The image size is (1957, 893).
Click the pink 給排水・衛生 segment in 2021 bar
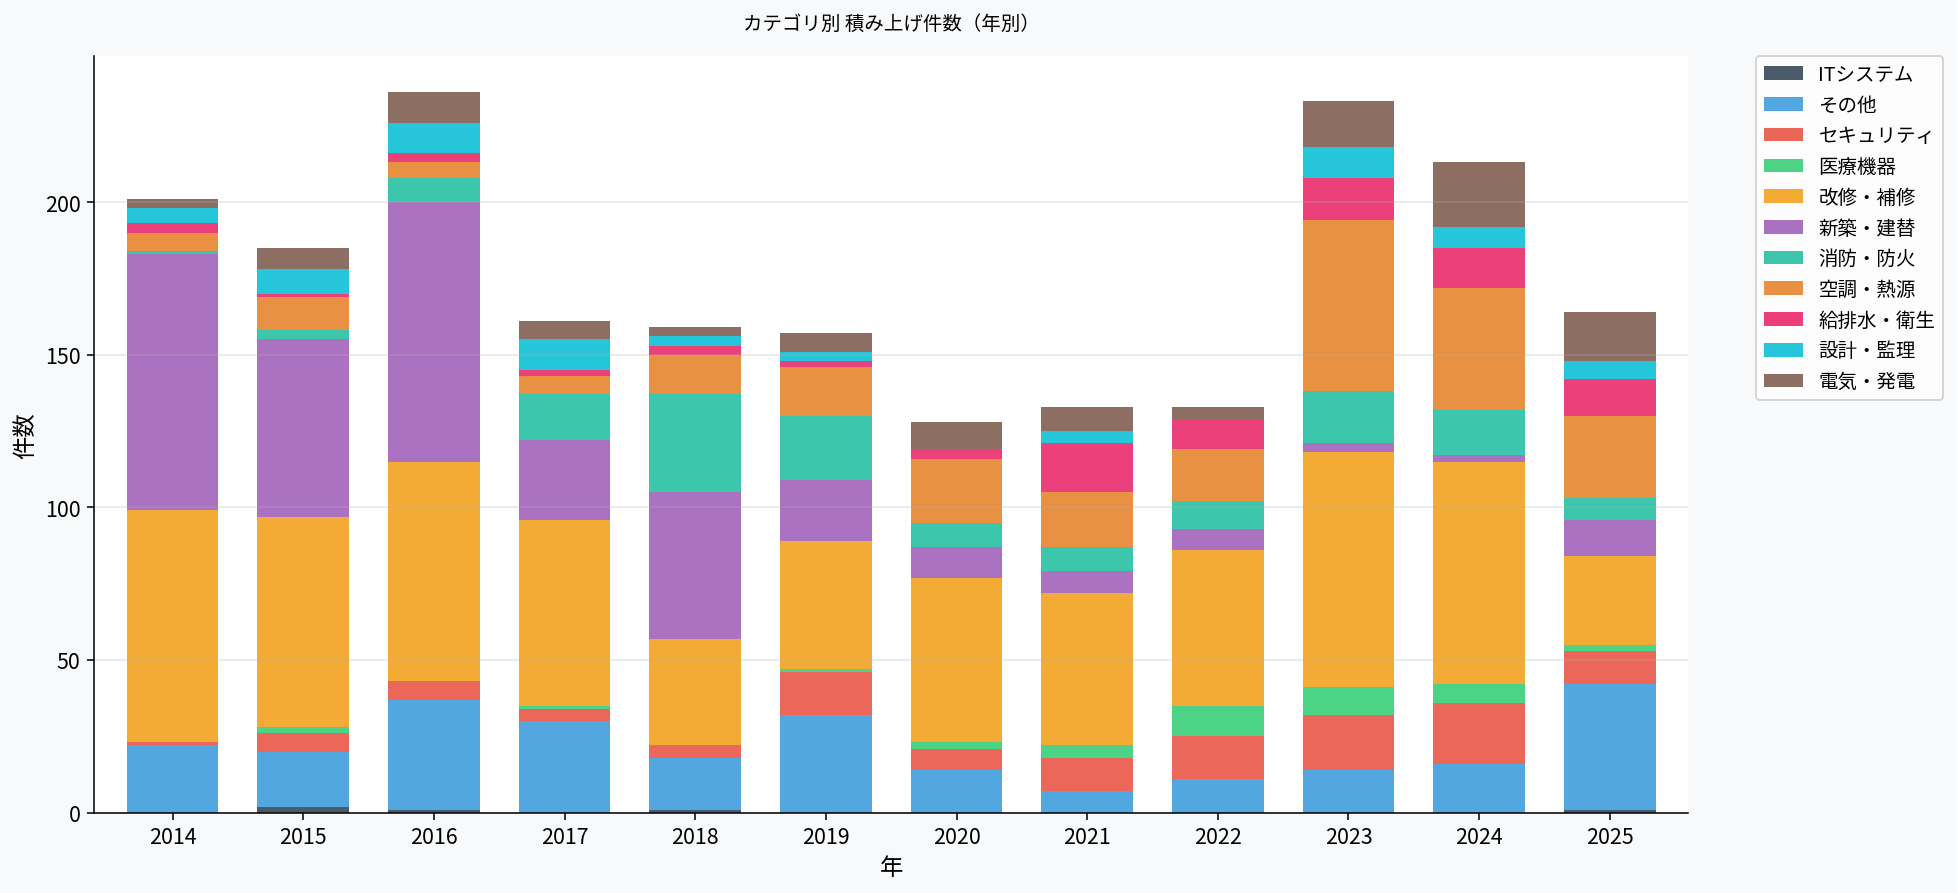pyautogui.click(x=1087, y=468)
